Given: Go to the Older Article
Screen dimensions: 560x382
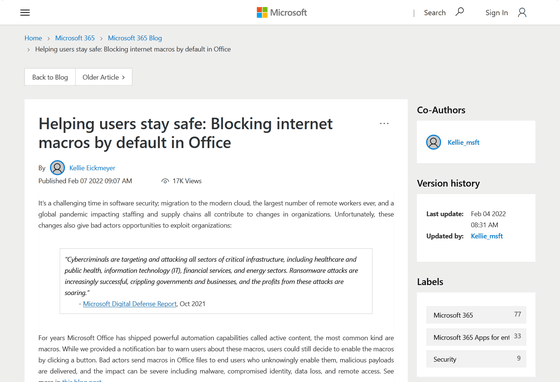Looking at the screenshot, I should 104,77.
